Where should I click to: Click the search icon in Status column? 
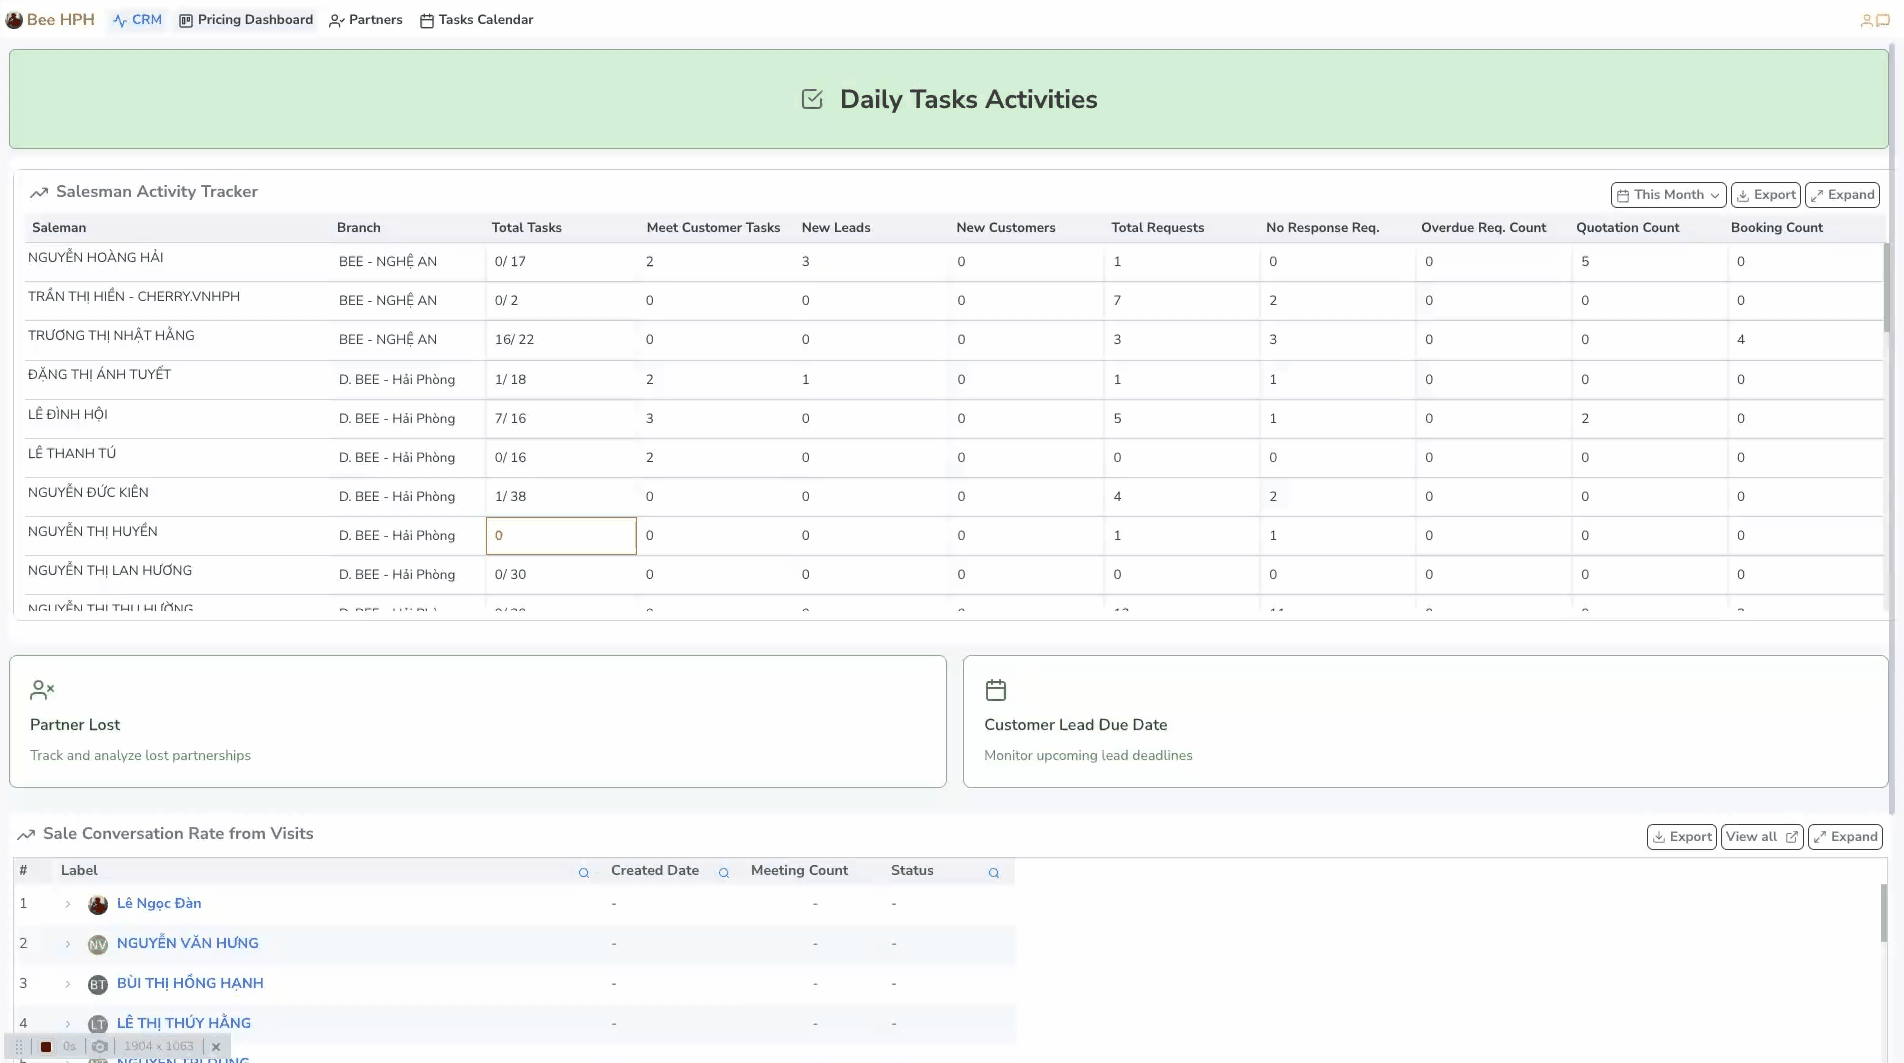pyautogui.click(x=994, y=873)
